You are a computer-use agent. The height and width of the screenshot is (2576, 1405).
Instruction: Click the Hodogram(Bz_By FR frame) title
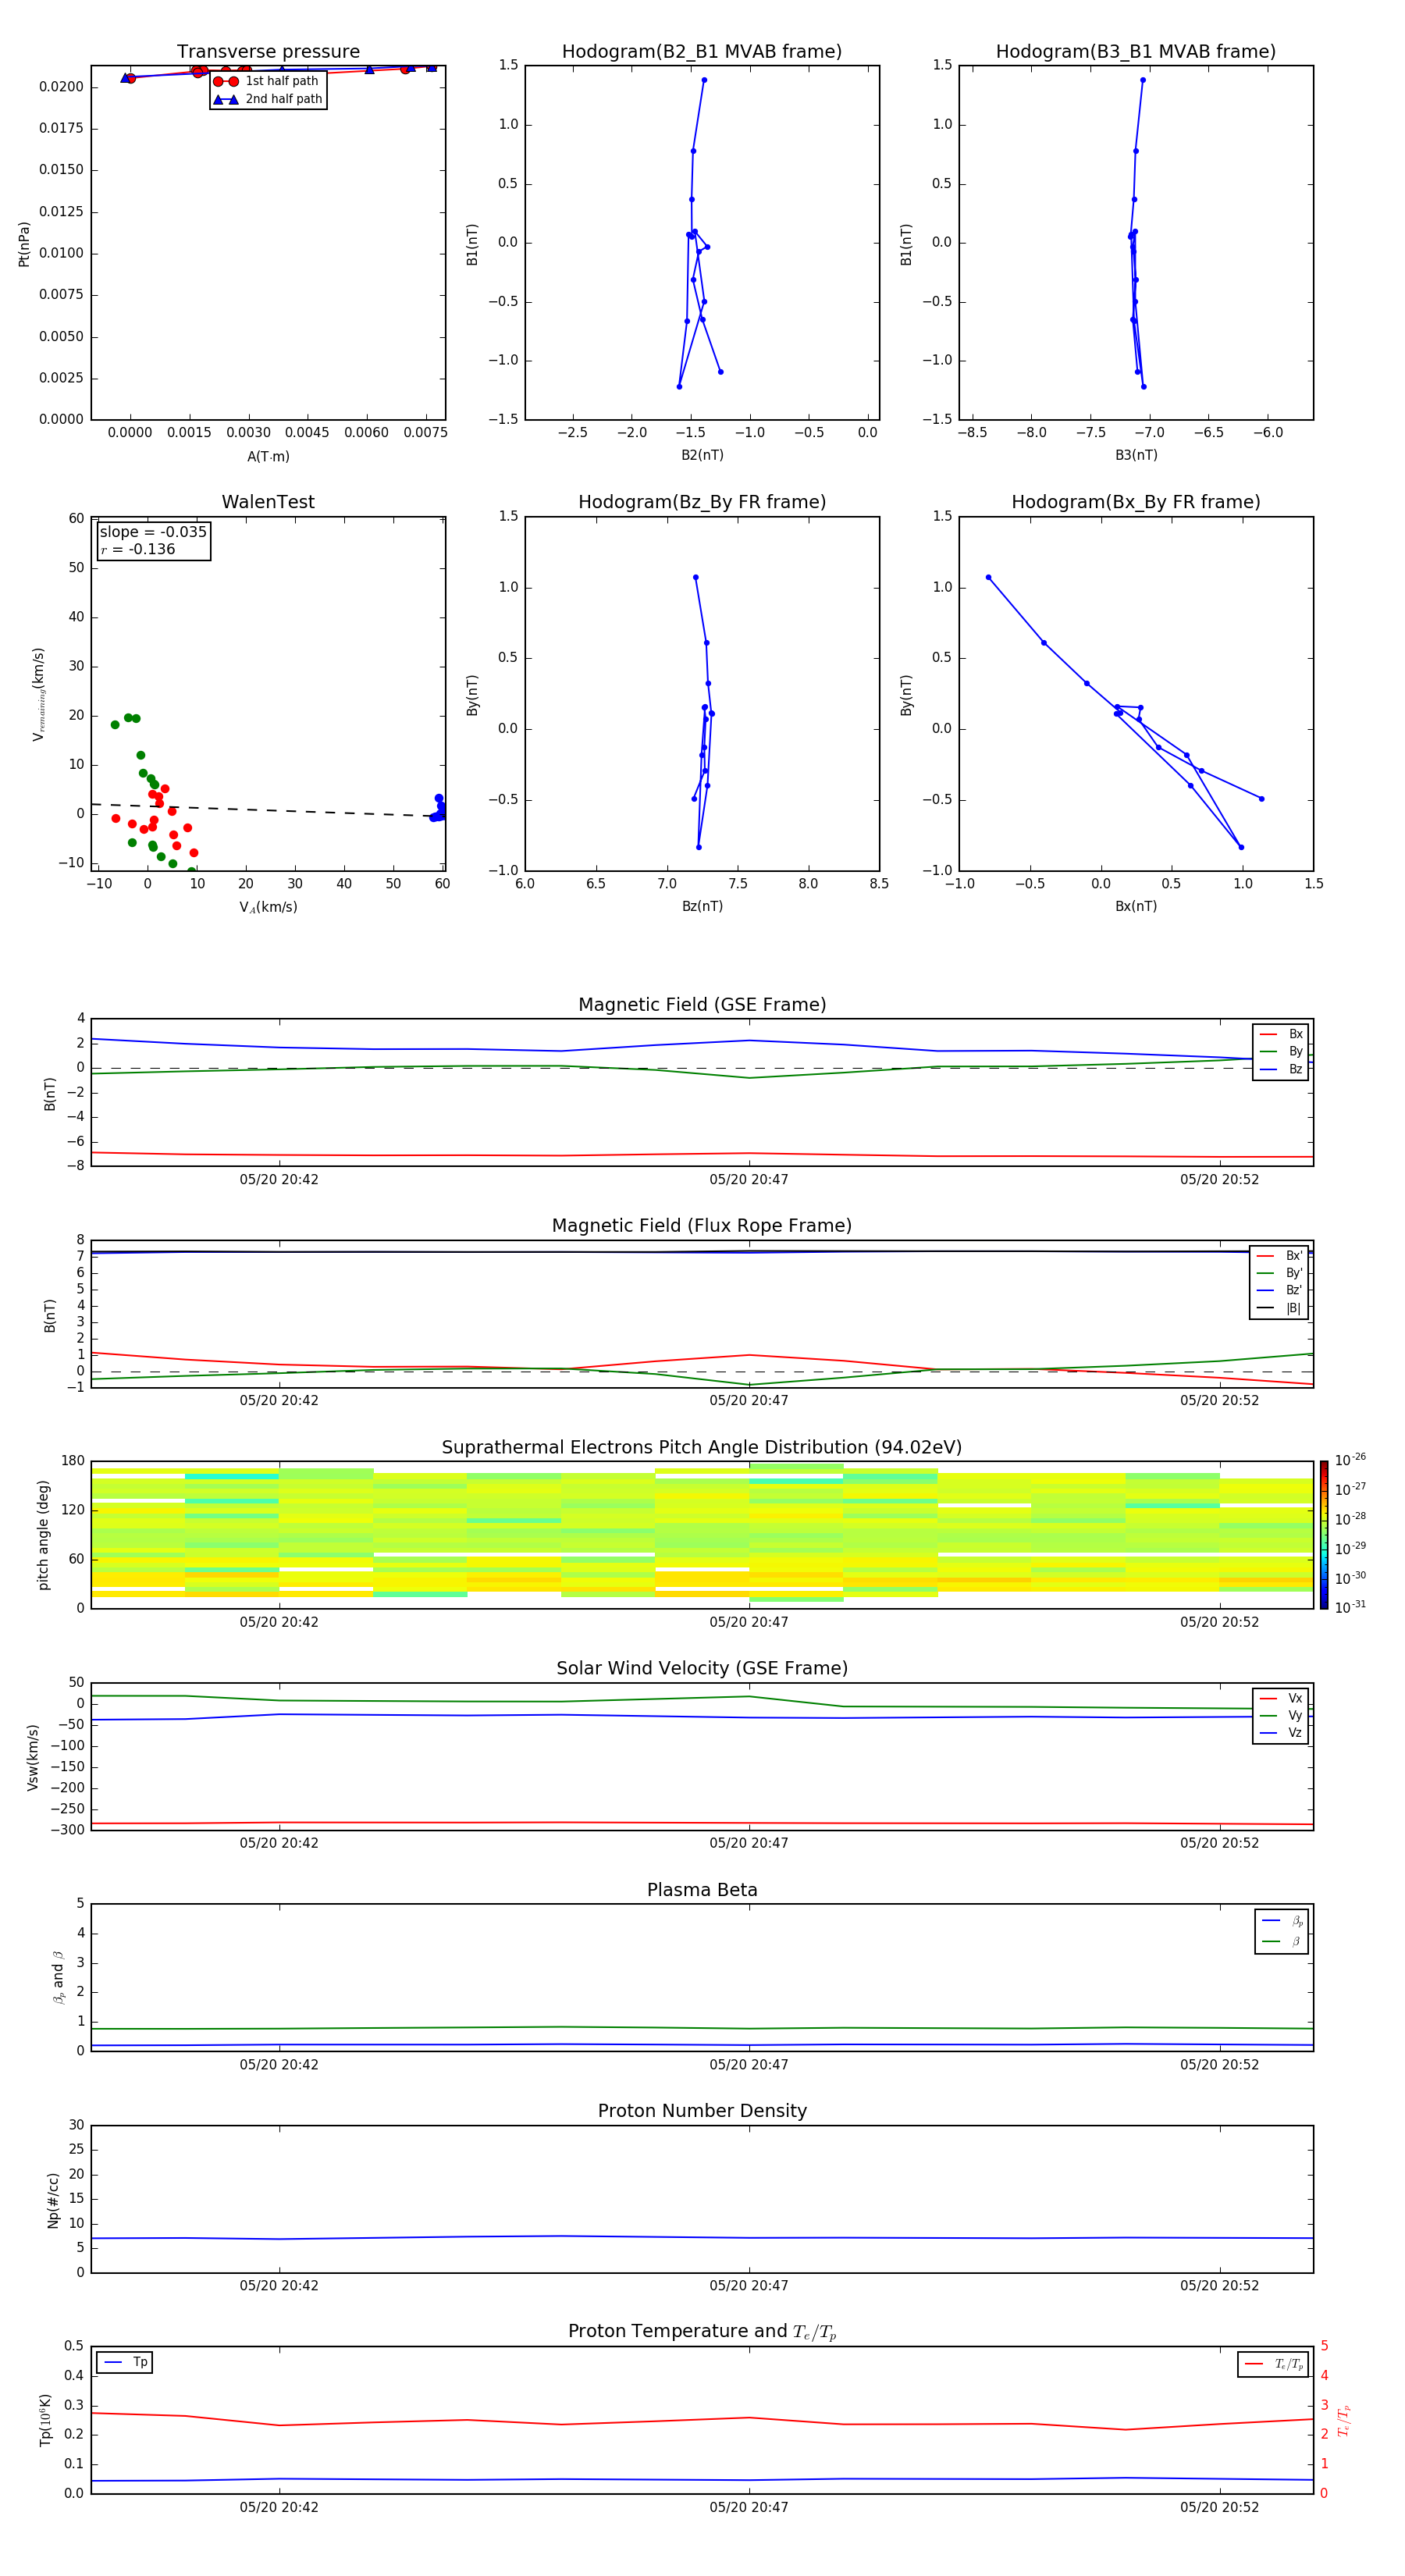pos(702,502)
